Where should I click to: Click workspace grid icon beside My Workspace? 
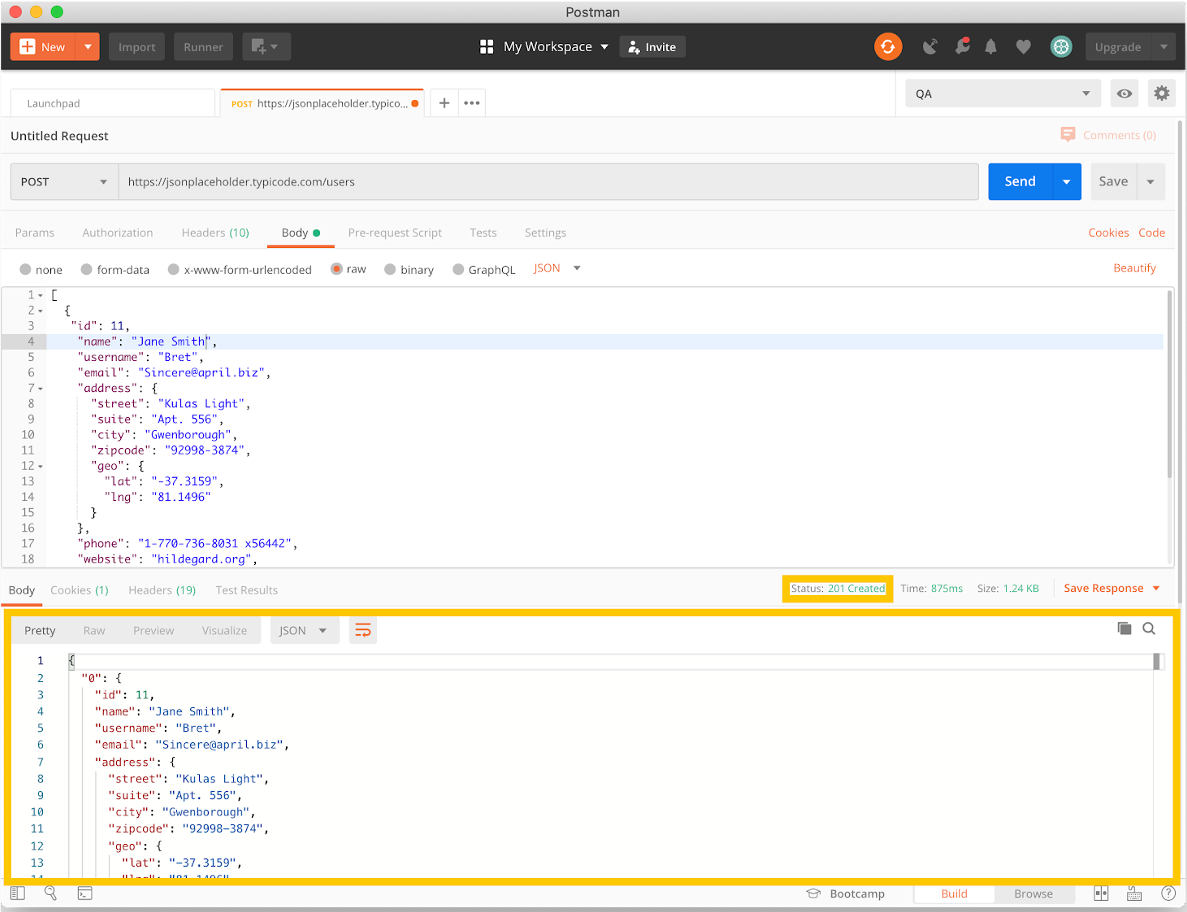[487, 47]
